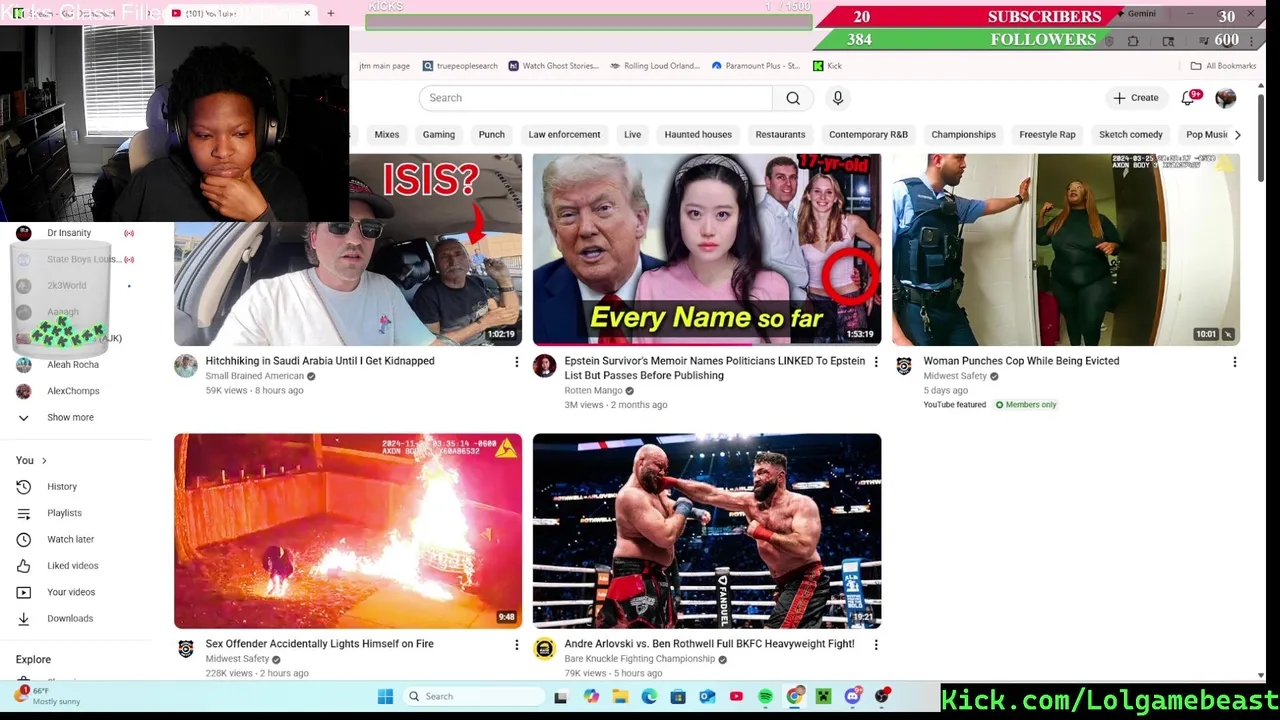Open the All Bookmarks folder
This screenshot has height=720, width=1280.
point(1222,66)
